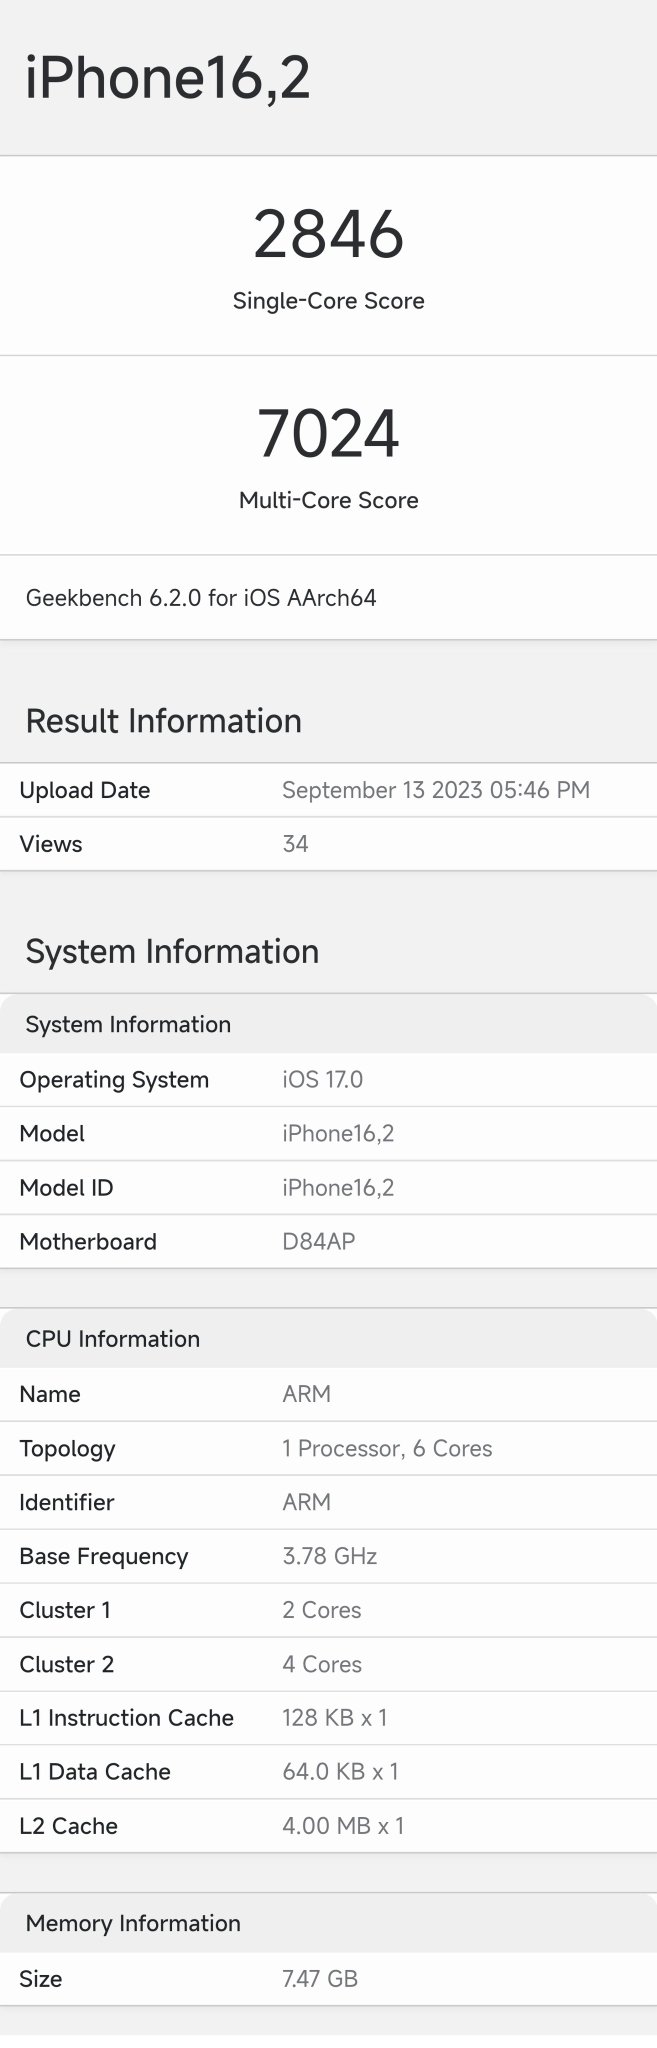Click the System Information section heading

[172, 951]
